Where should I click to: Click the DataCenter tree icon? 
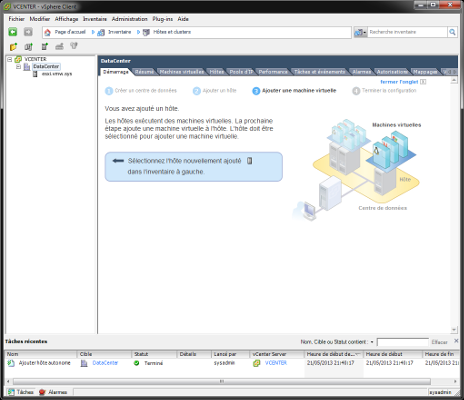point(27,67)
